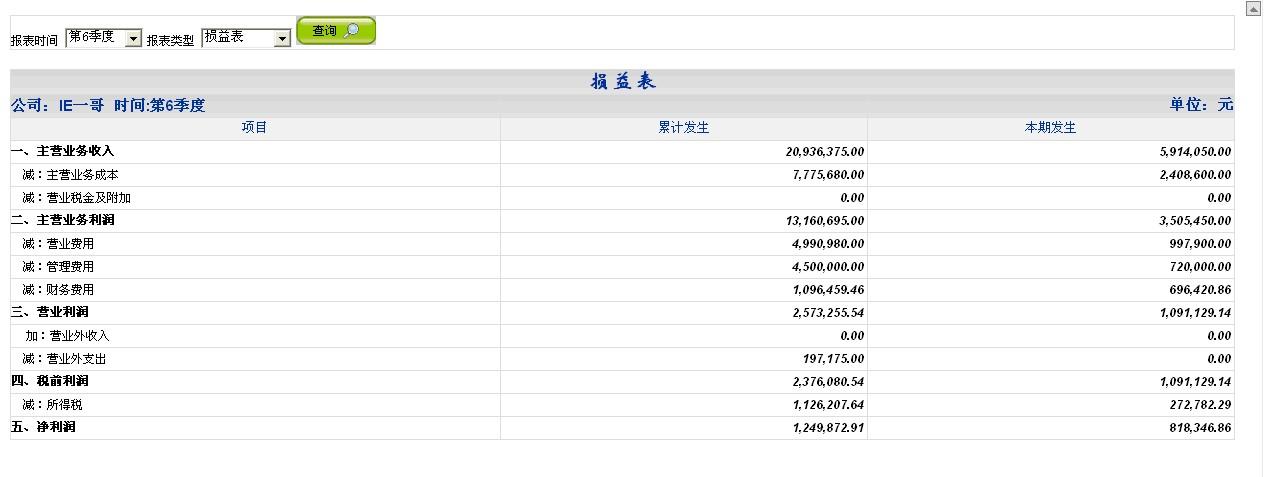The height and width of the screenshot is (477, 1267).
Task: Click the value 3,505,450.00
Action: pyautogui.click(x=1195, y=221)
